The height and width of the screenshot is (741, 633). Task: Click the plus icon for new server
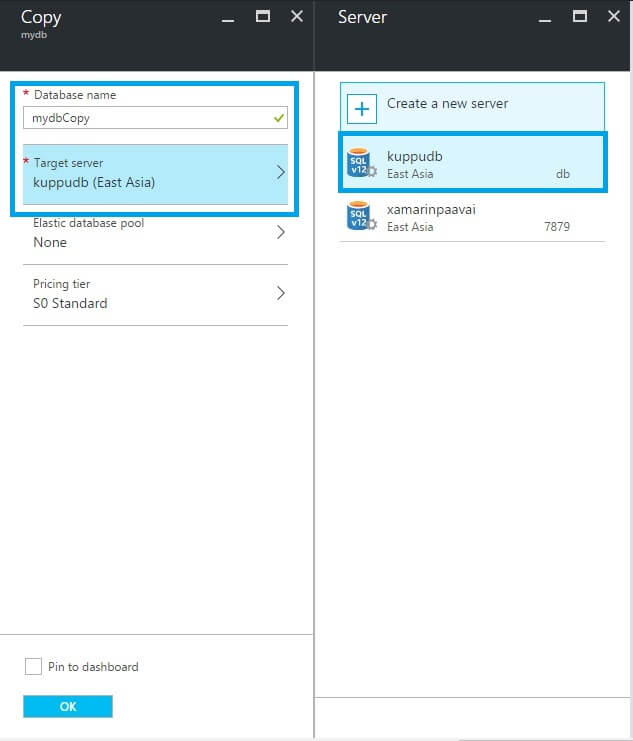point(362,106)
